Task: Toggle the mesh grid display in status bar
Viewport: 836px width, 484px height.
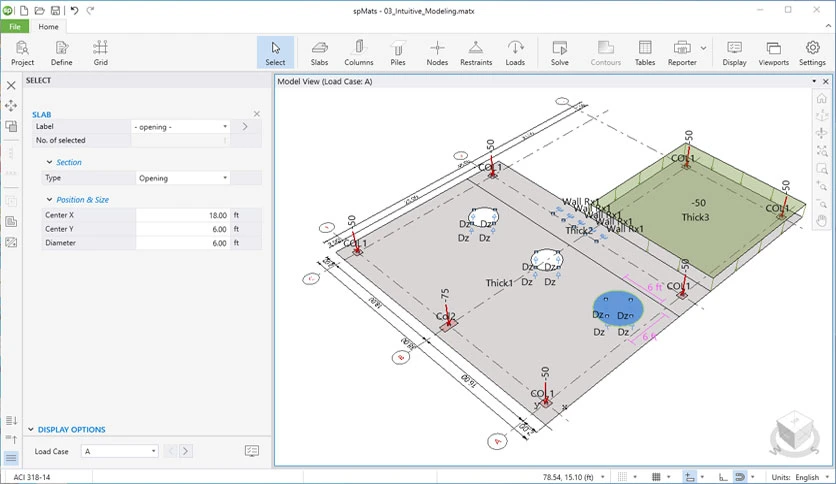Action: [x=656, y=477]
